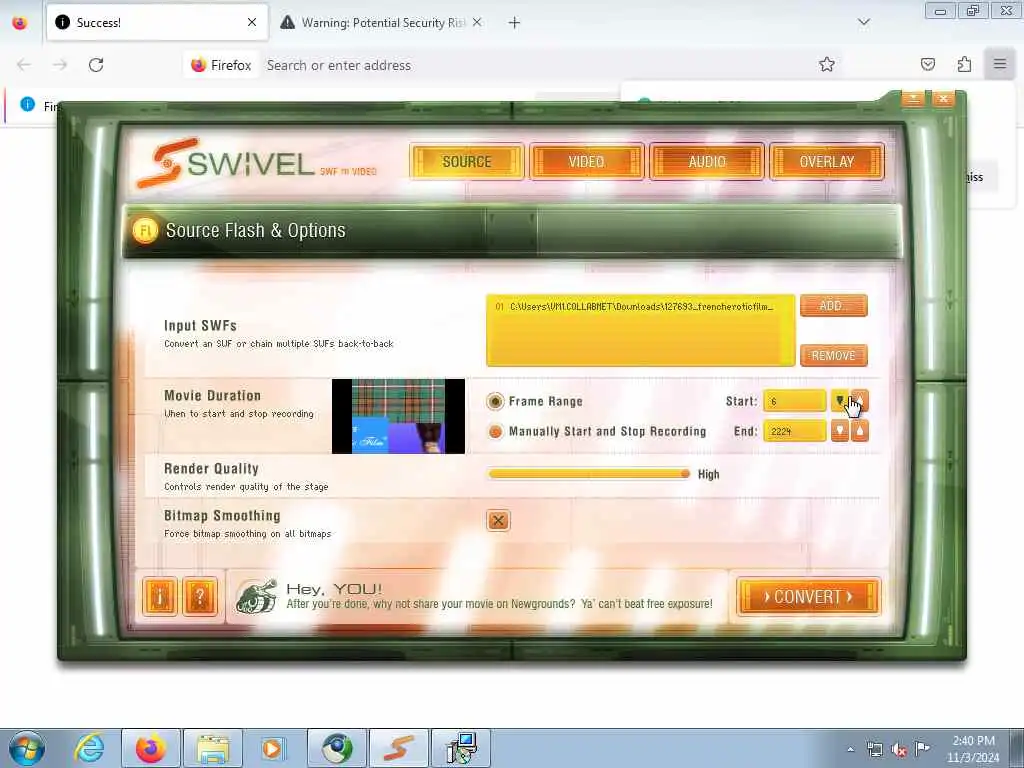Click the Start frame input field
Image resolution: width=1024 pixels, height=768 pixels.
coord(795,401)
